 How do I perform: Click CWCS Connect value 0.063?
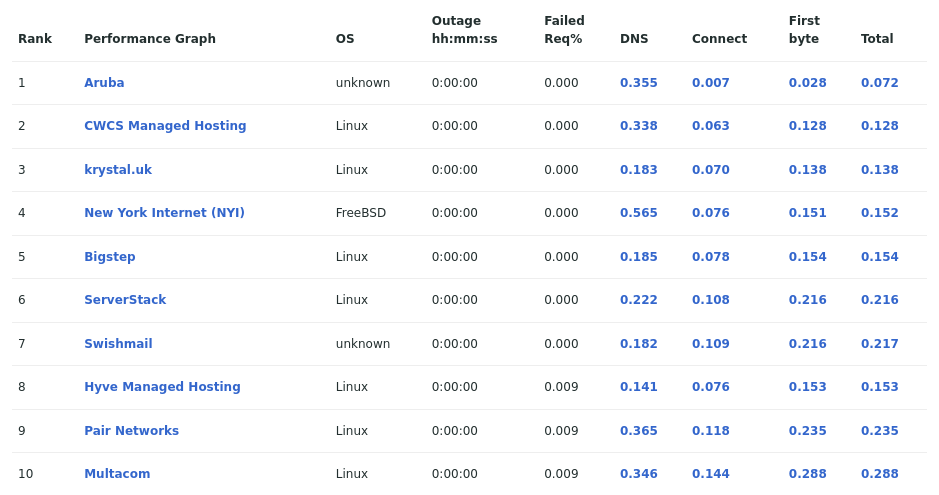point(711,126)
